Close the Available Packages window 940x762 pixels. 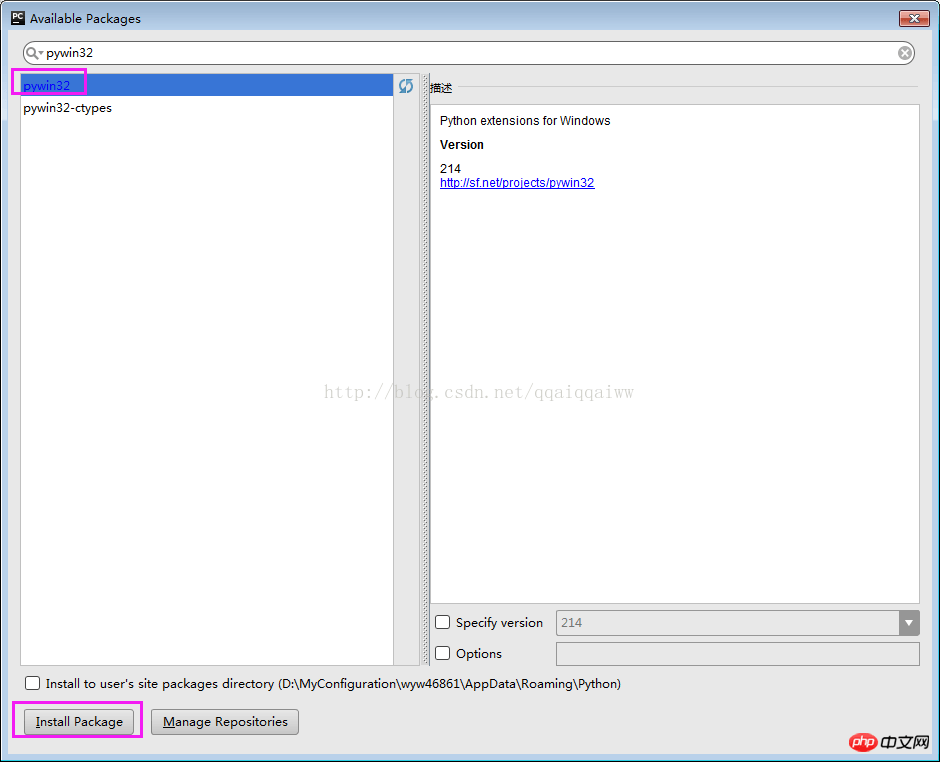914,19
